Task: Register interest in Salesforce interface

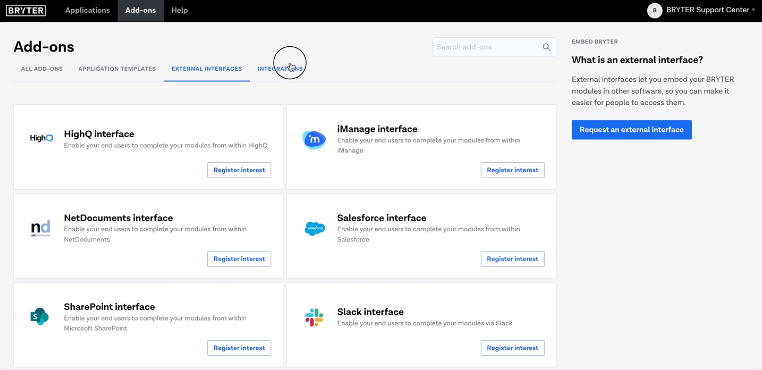Action: point(512,259)
